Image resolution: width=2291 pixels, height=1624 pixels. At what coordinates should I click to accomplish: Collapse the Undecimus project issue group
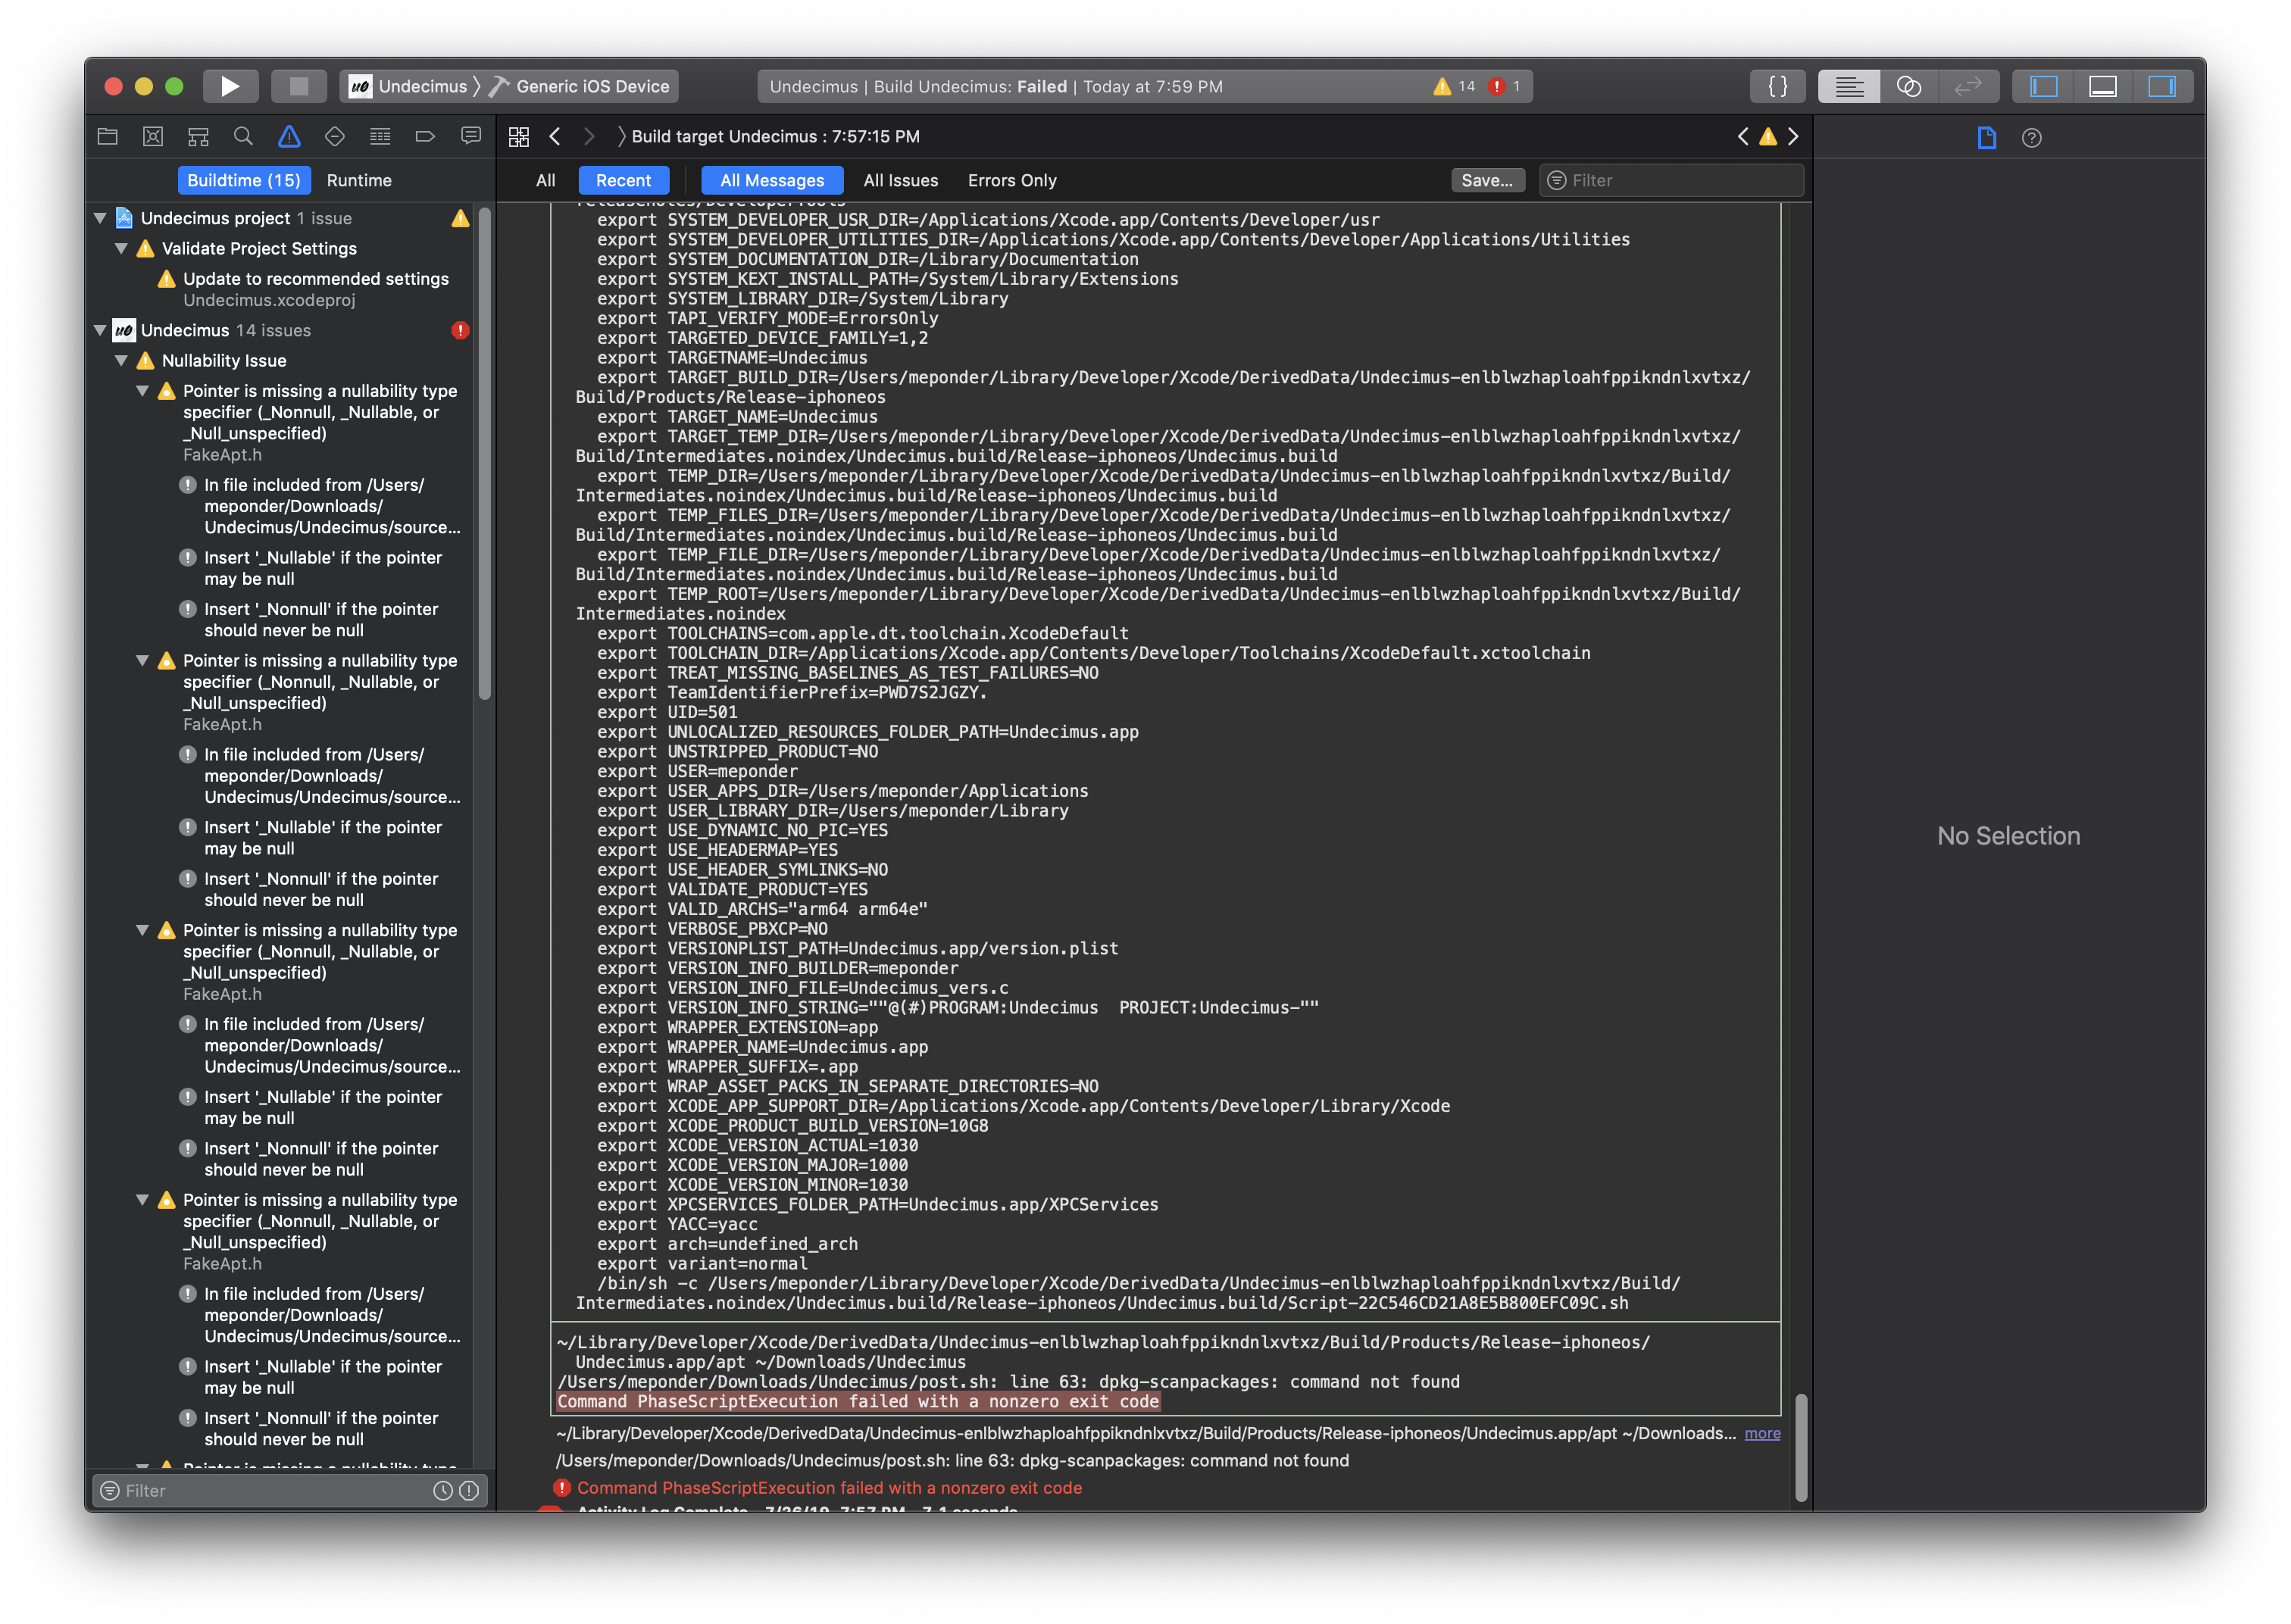(100, 218)
